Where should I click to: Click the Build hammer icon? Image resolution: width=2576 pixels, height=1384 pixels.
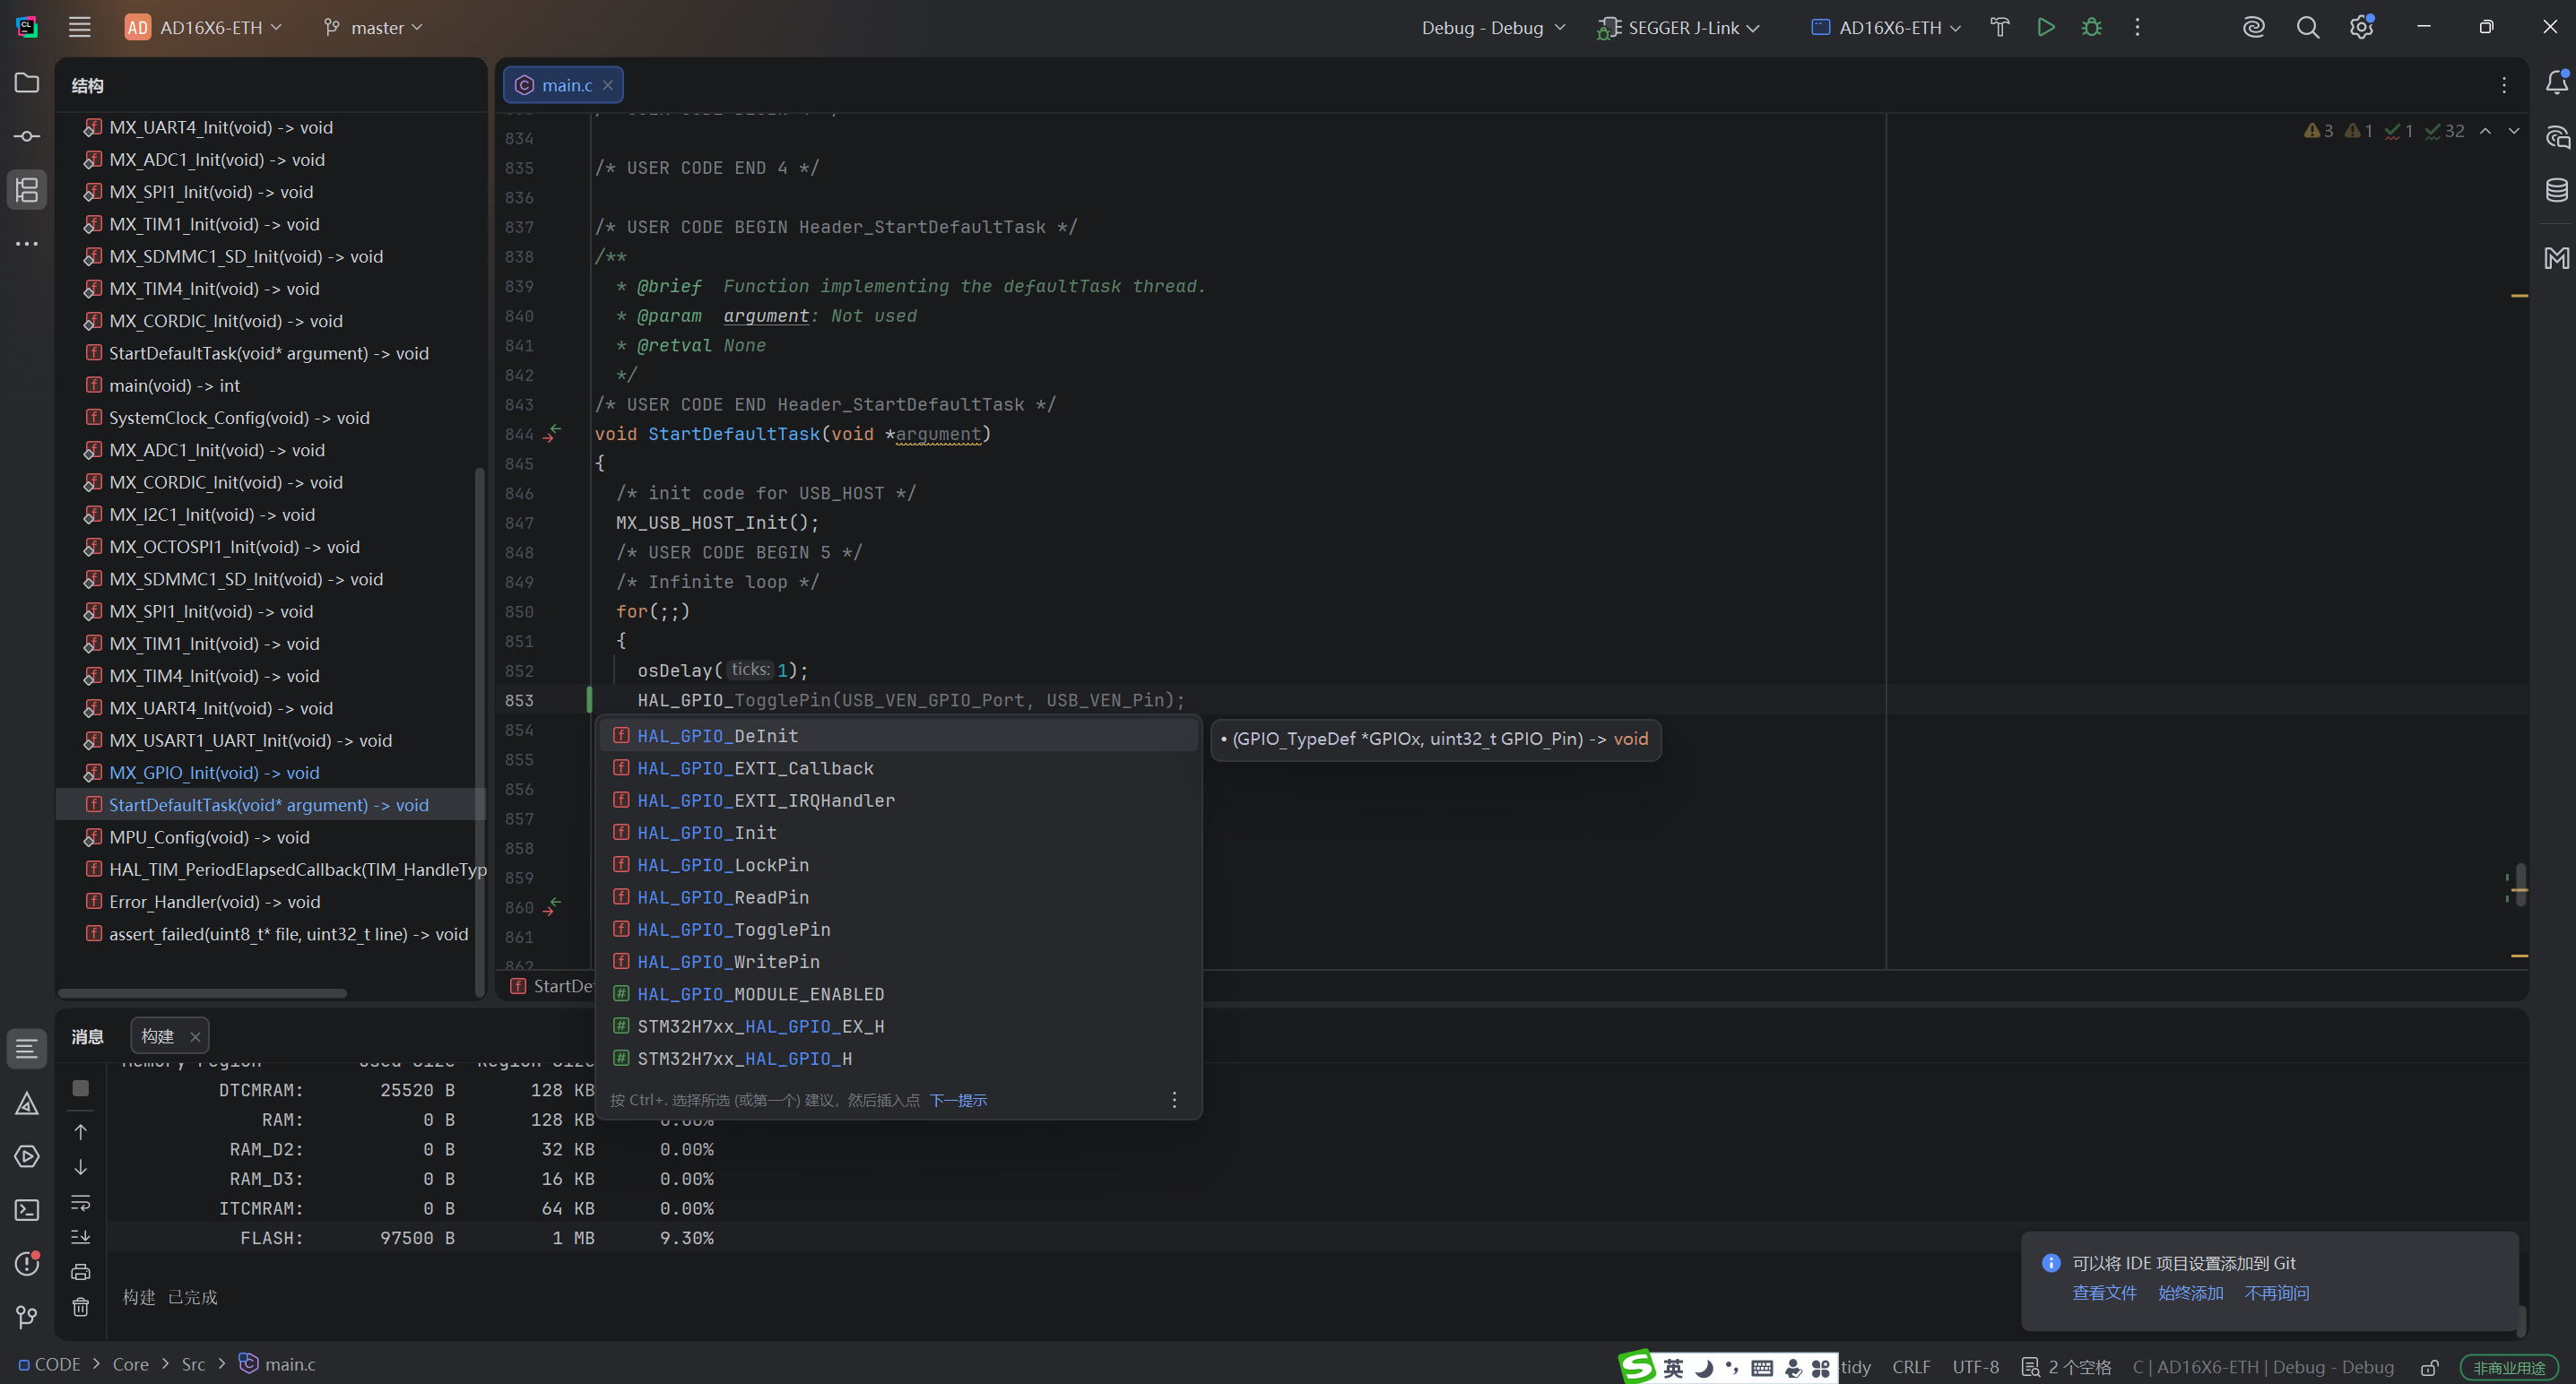(x=1999, y=28)
